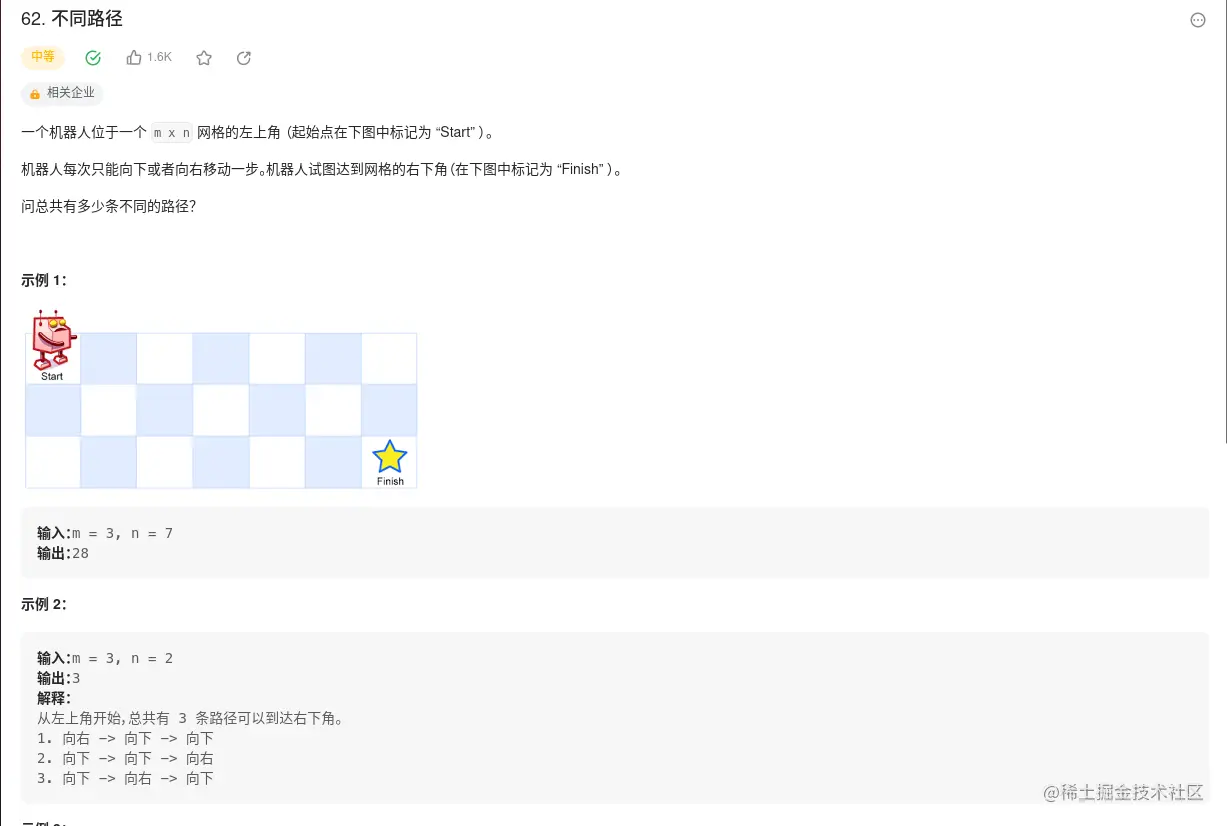Click the 示例 2 heading
Viewport: 1227px width, 826px height.
(44, 604)
